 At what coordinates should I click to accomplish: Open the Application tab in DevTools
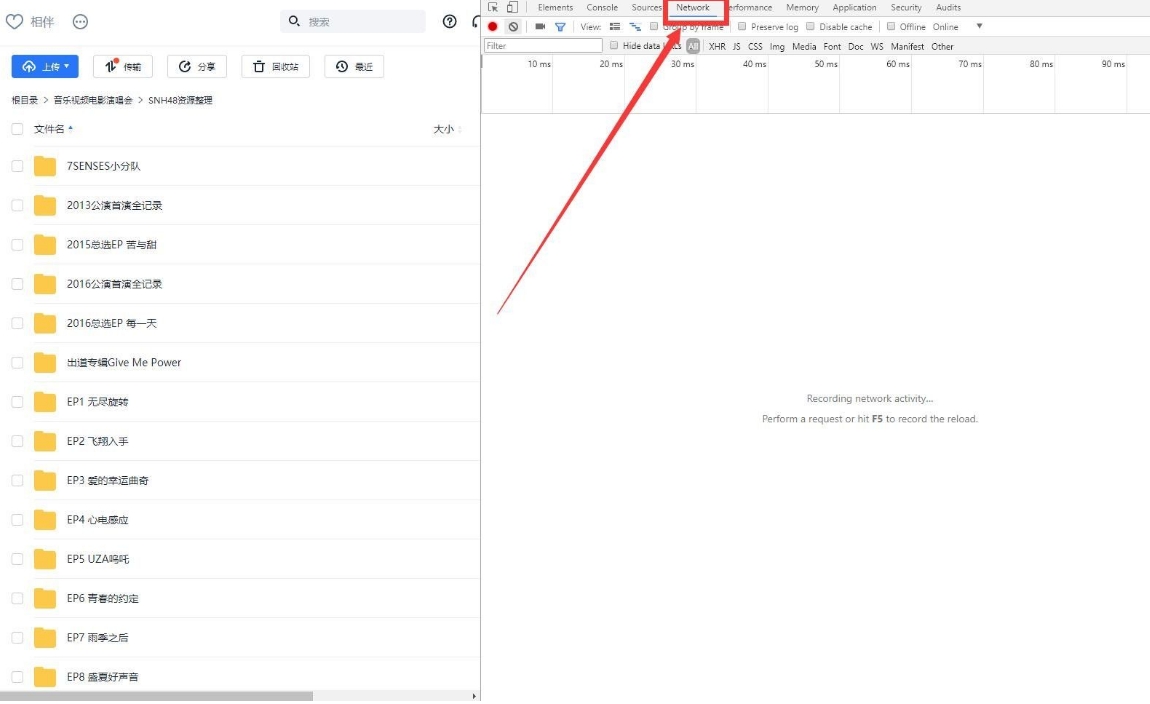[854, 7]
